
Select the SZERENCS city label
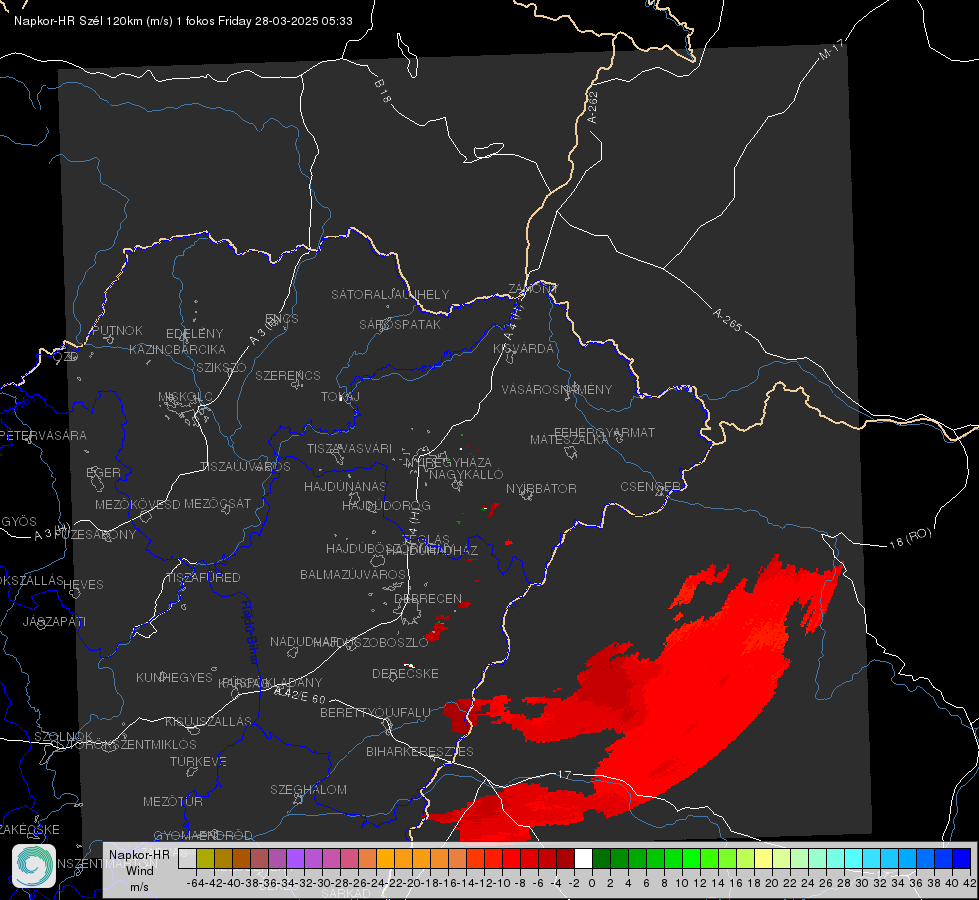coord(288,375)
